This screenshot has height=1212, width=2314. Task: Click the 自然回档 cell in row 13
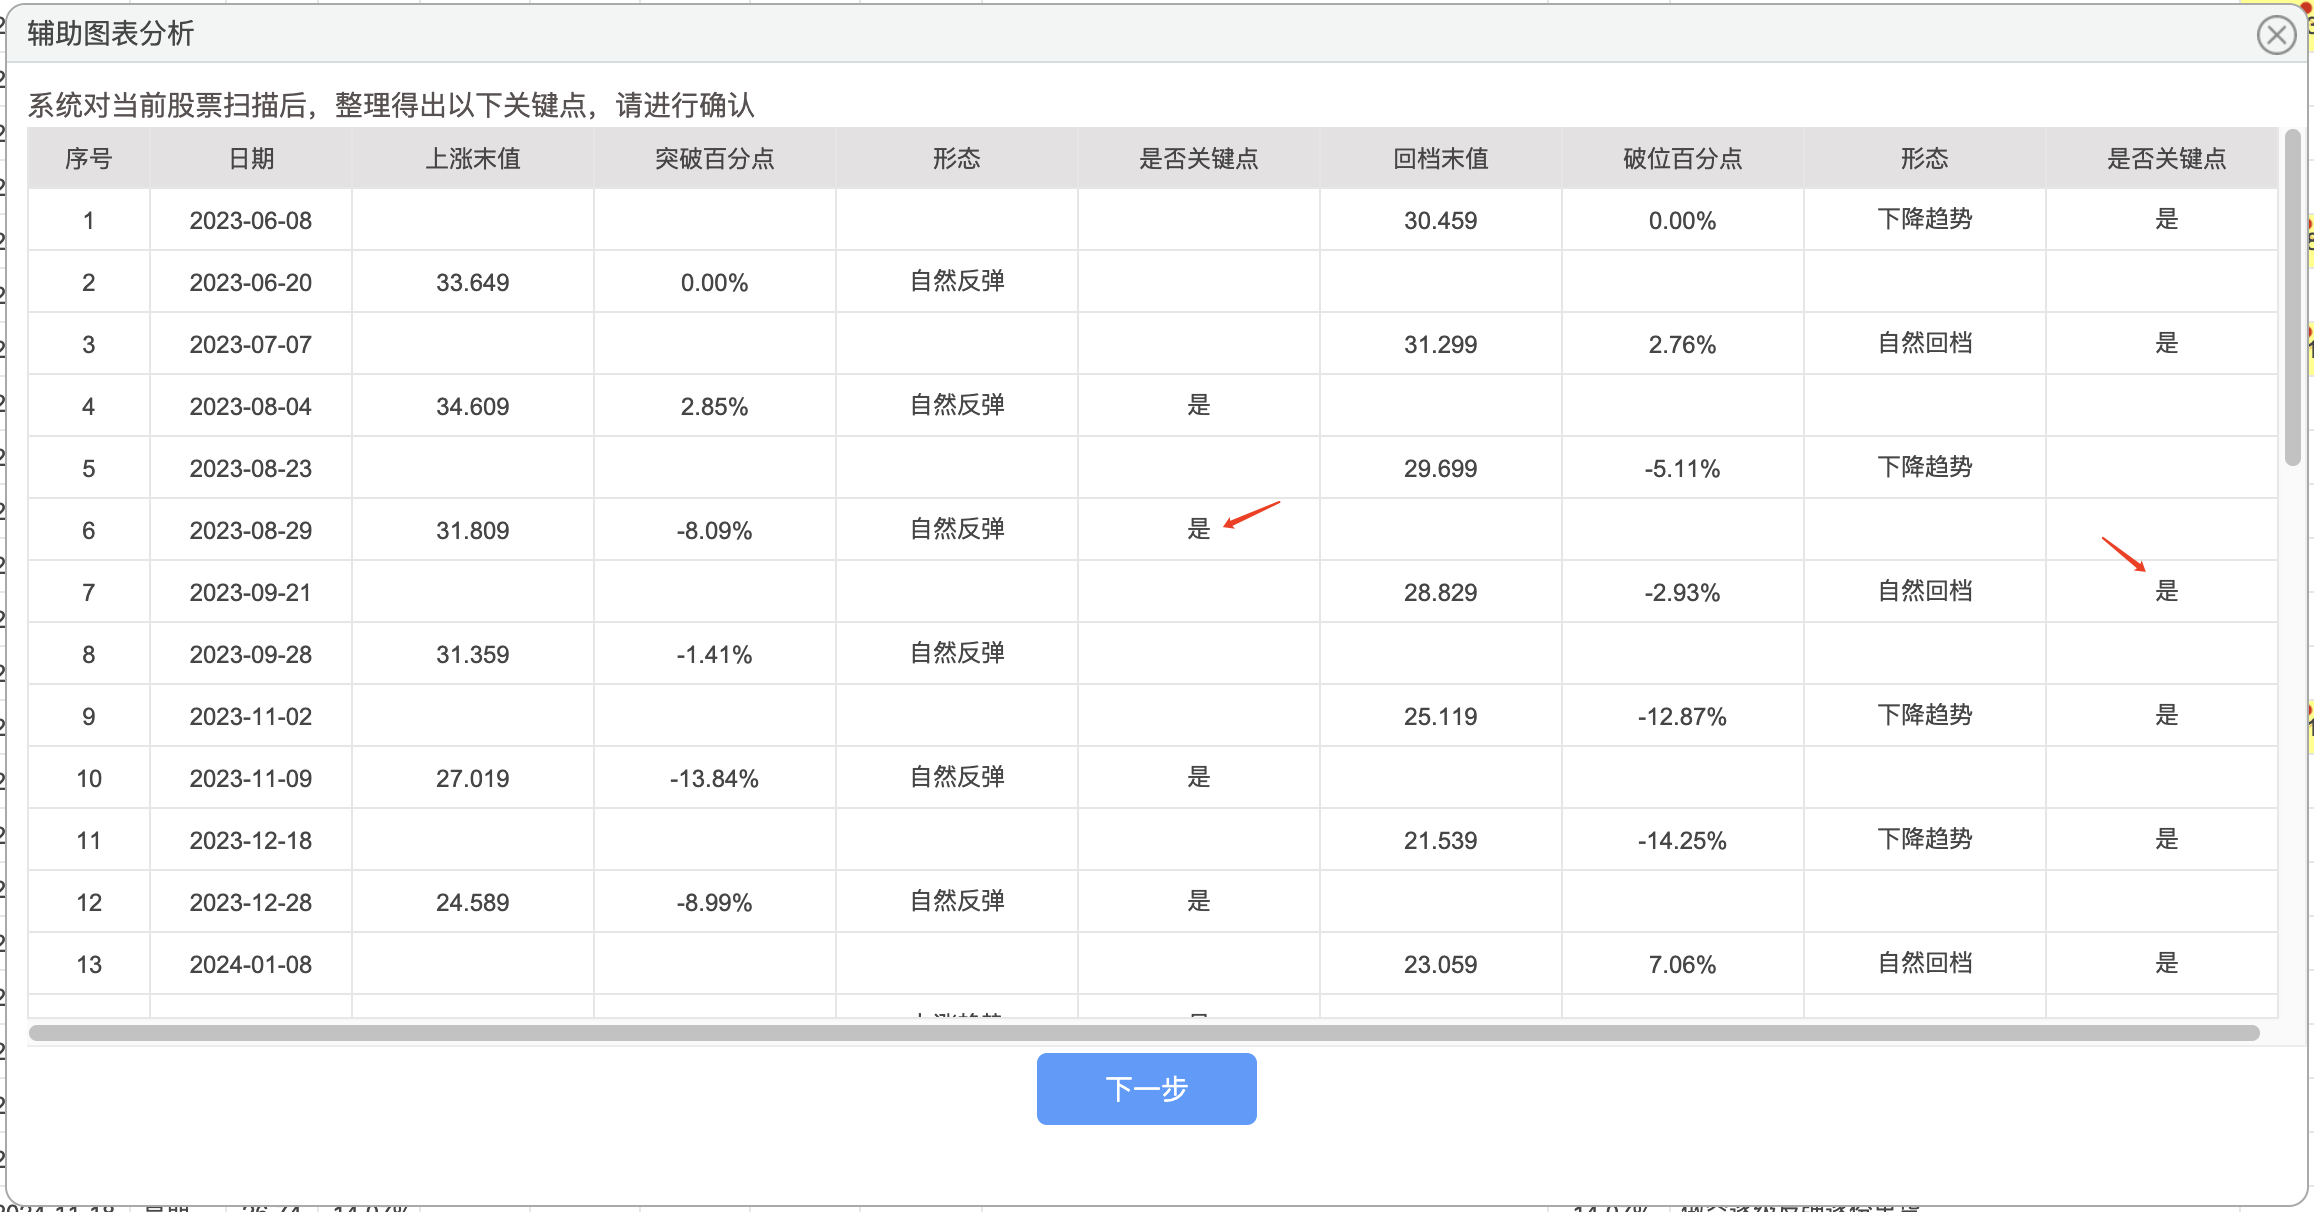(1925, 963)
